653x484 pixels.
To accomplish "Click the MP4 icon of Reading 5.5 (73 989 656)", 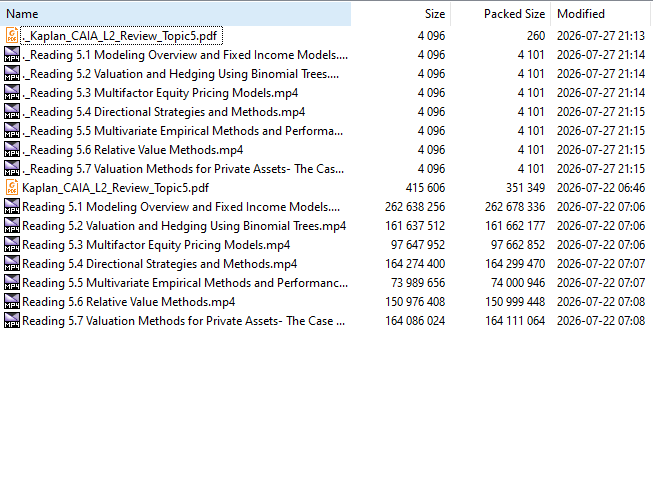I will tap(12, 283).
